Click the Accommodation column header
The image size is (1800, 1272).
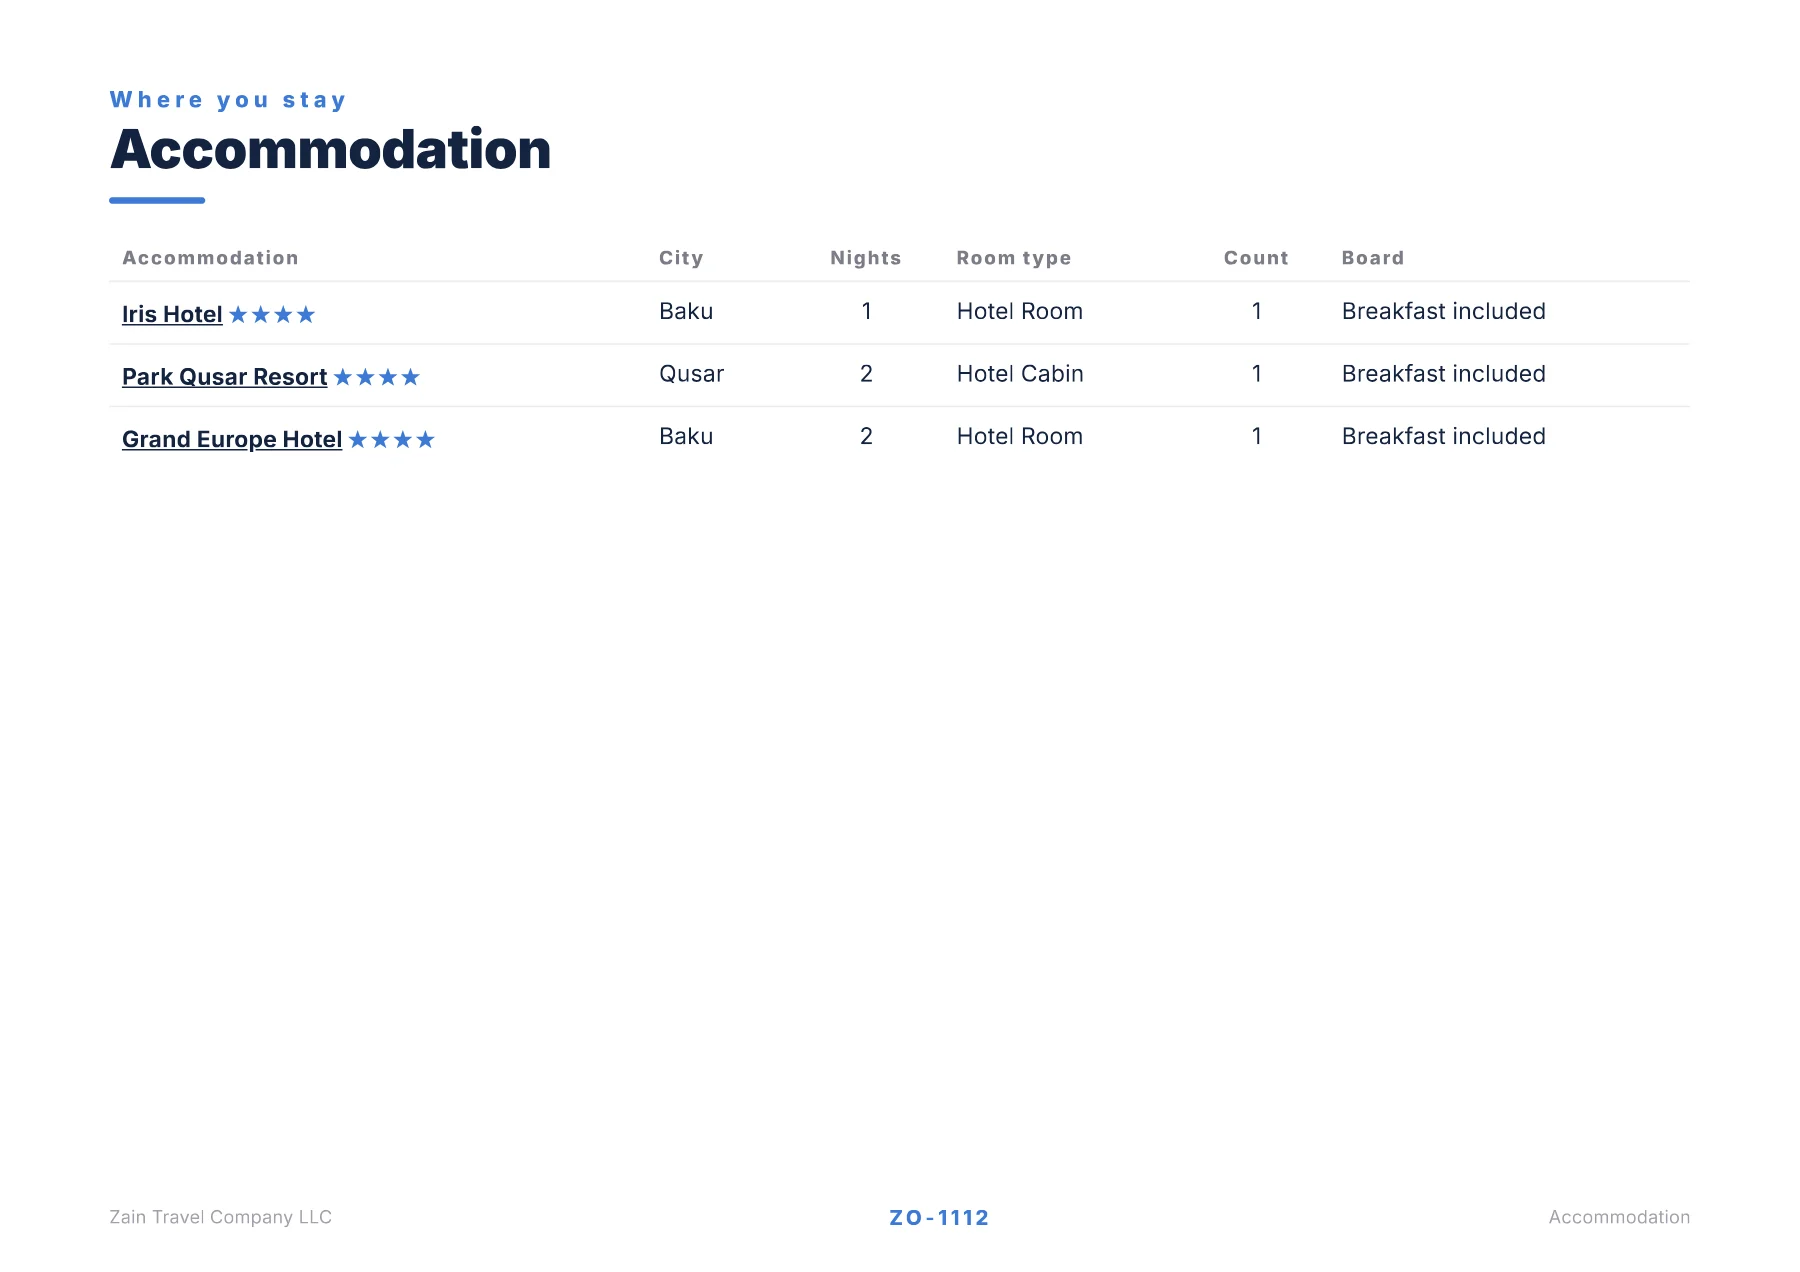click(210, 258)
